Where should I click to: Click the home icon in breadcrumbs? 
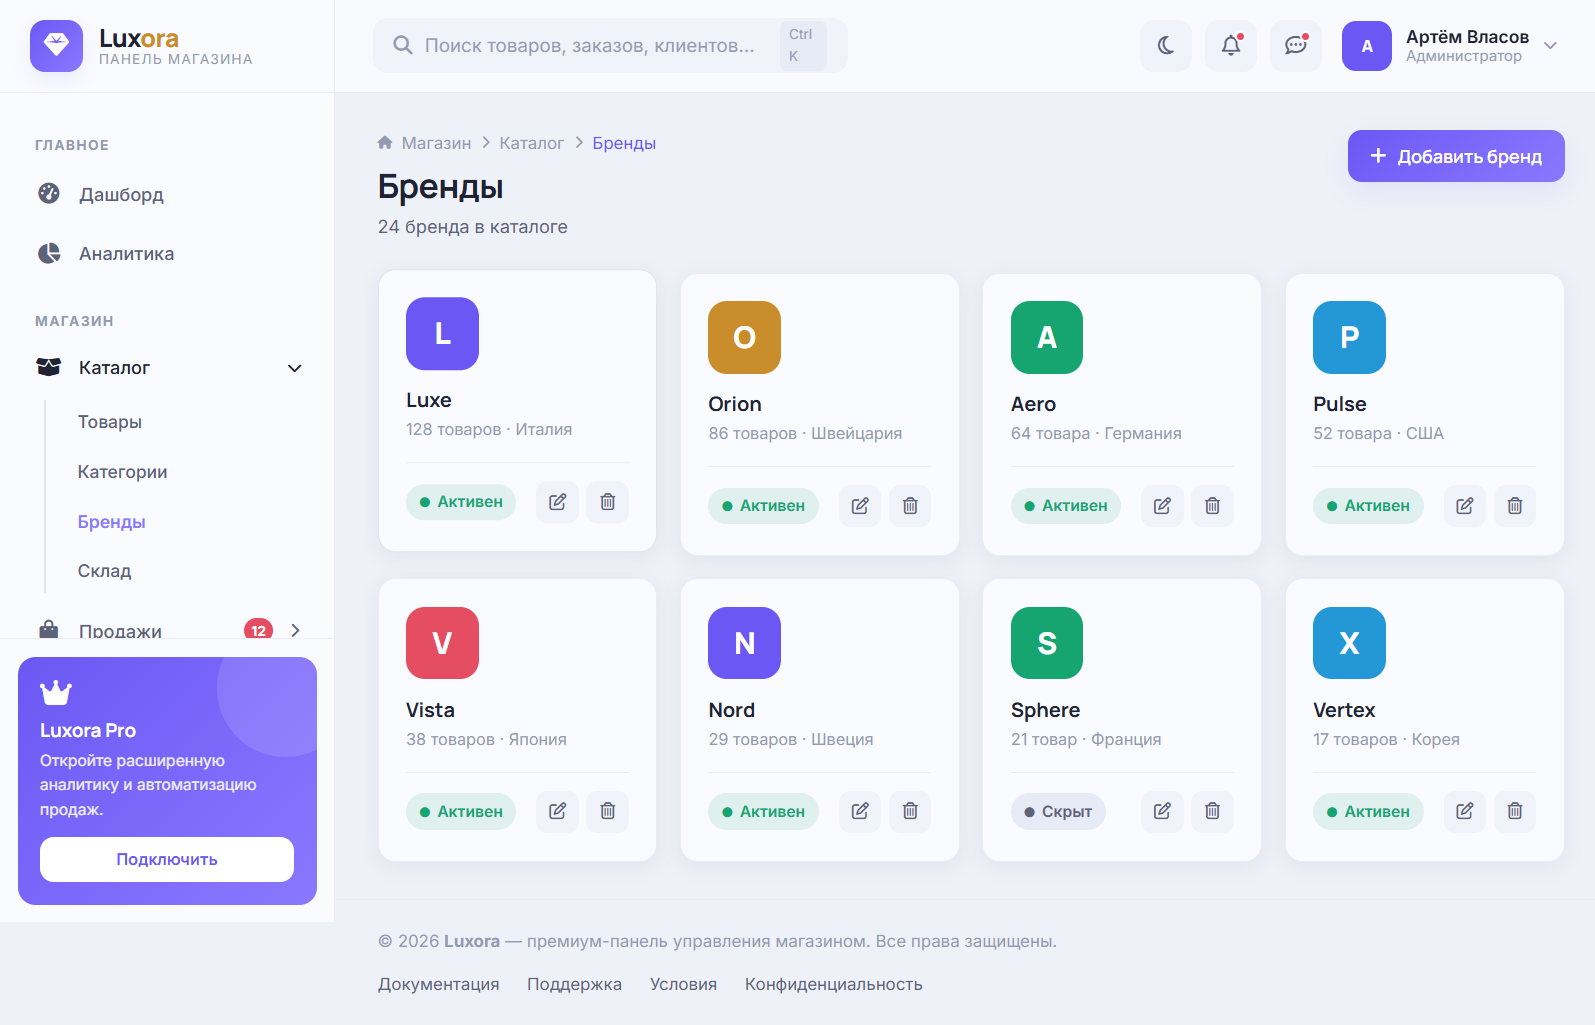tap(385, 143)
